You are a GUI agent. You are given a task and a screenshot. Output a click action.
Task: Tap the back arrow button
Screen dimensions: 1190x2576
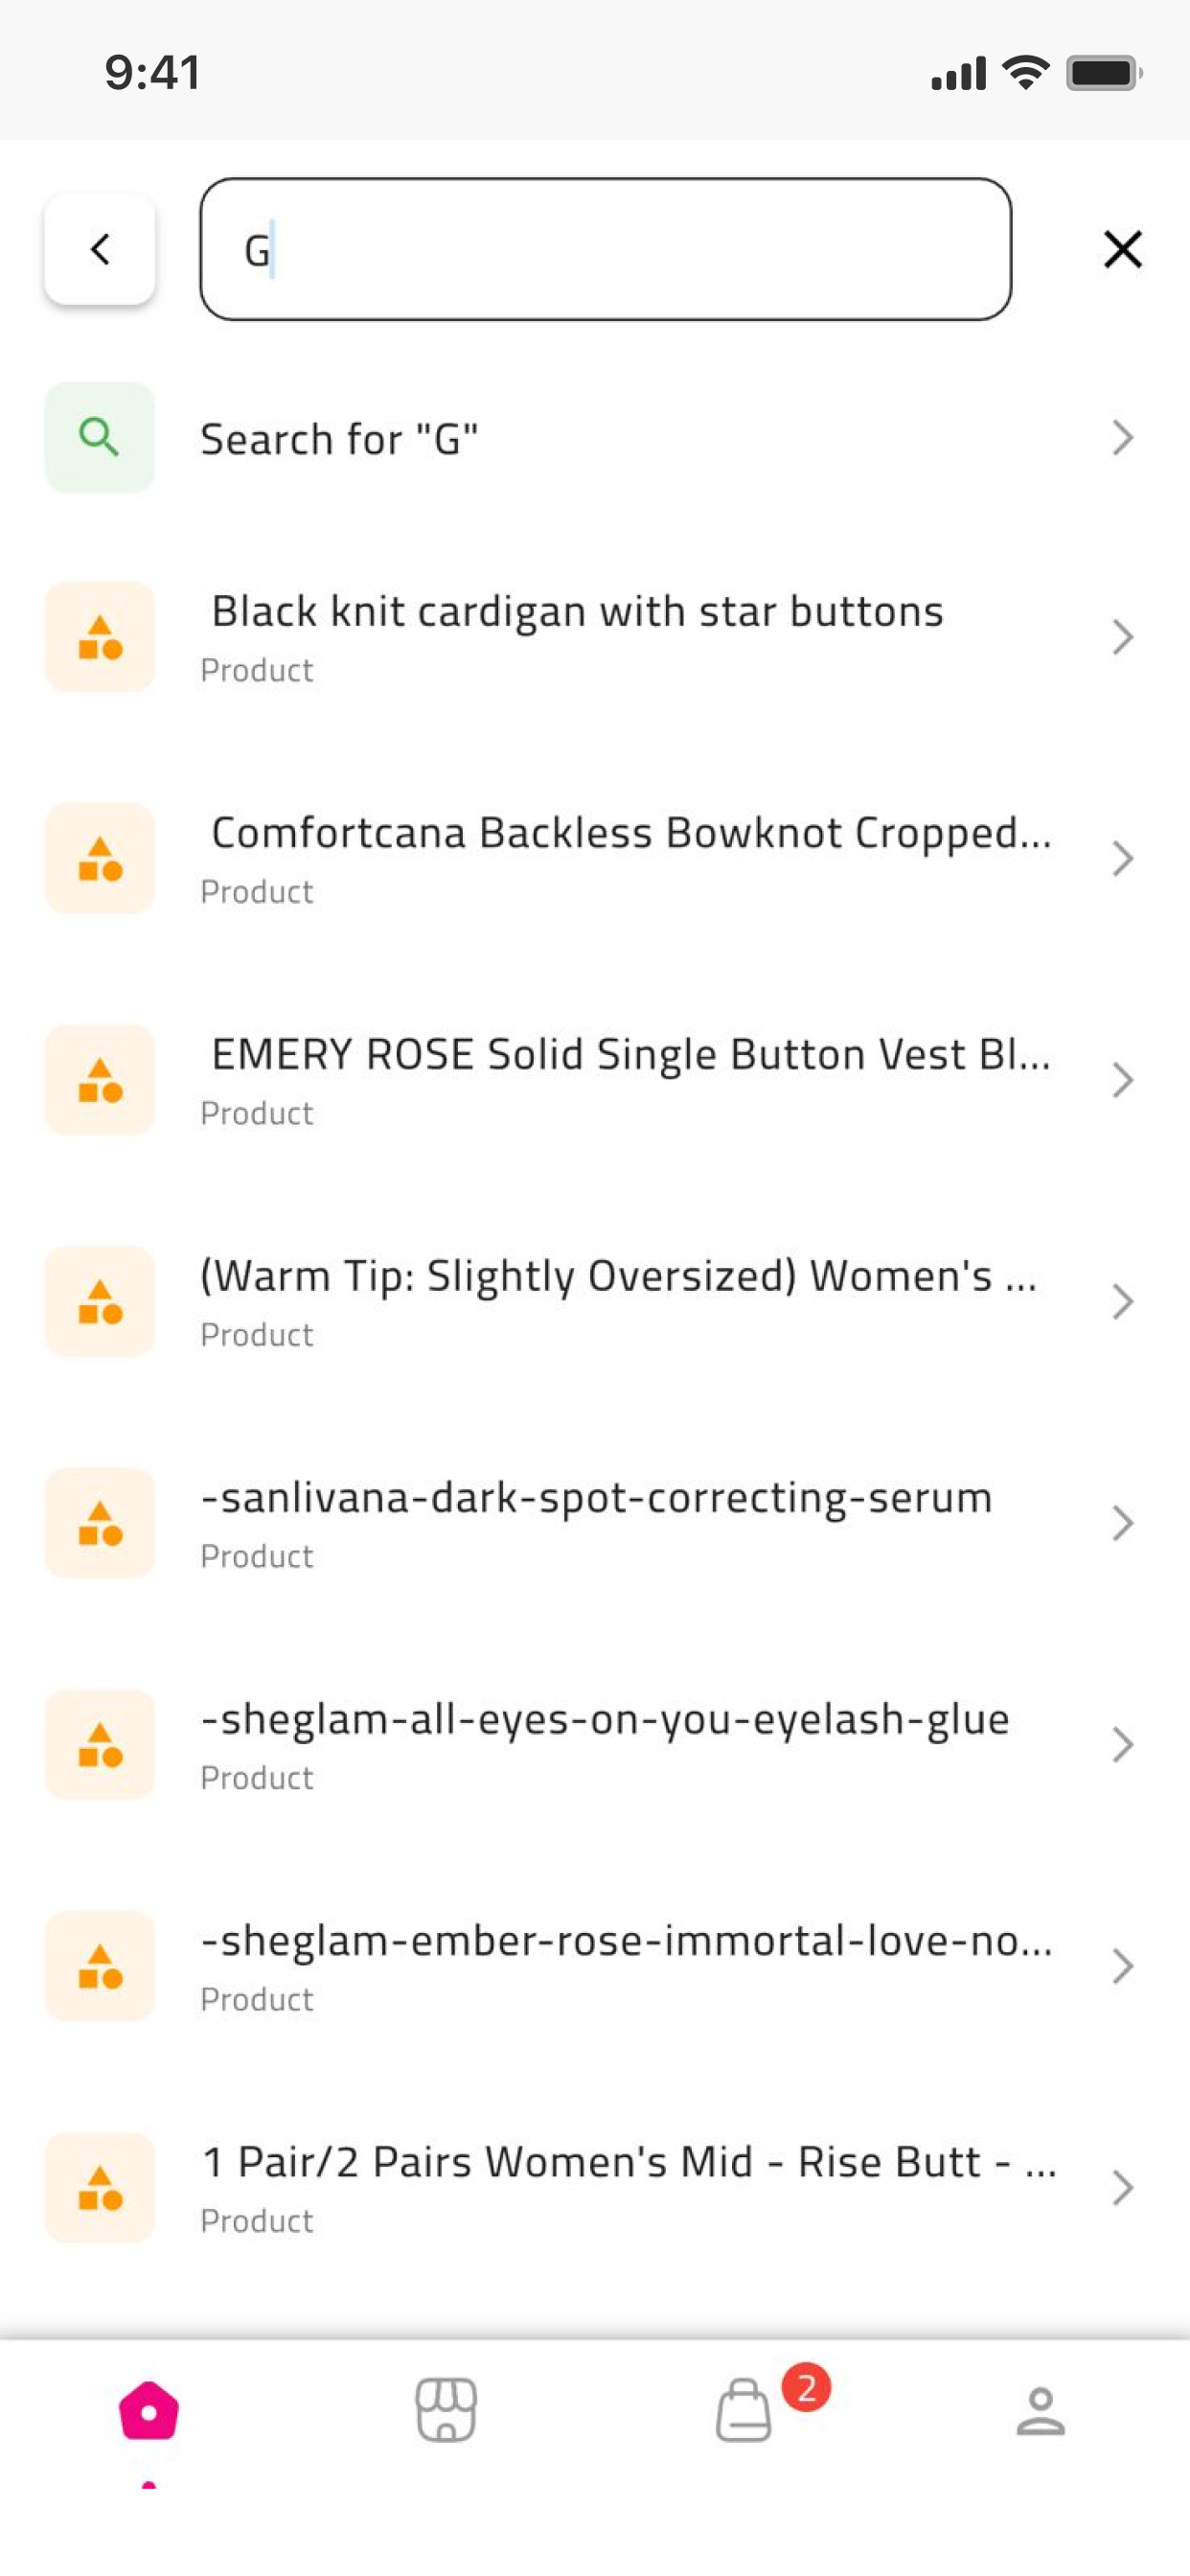point(100,249)
